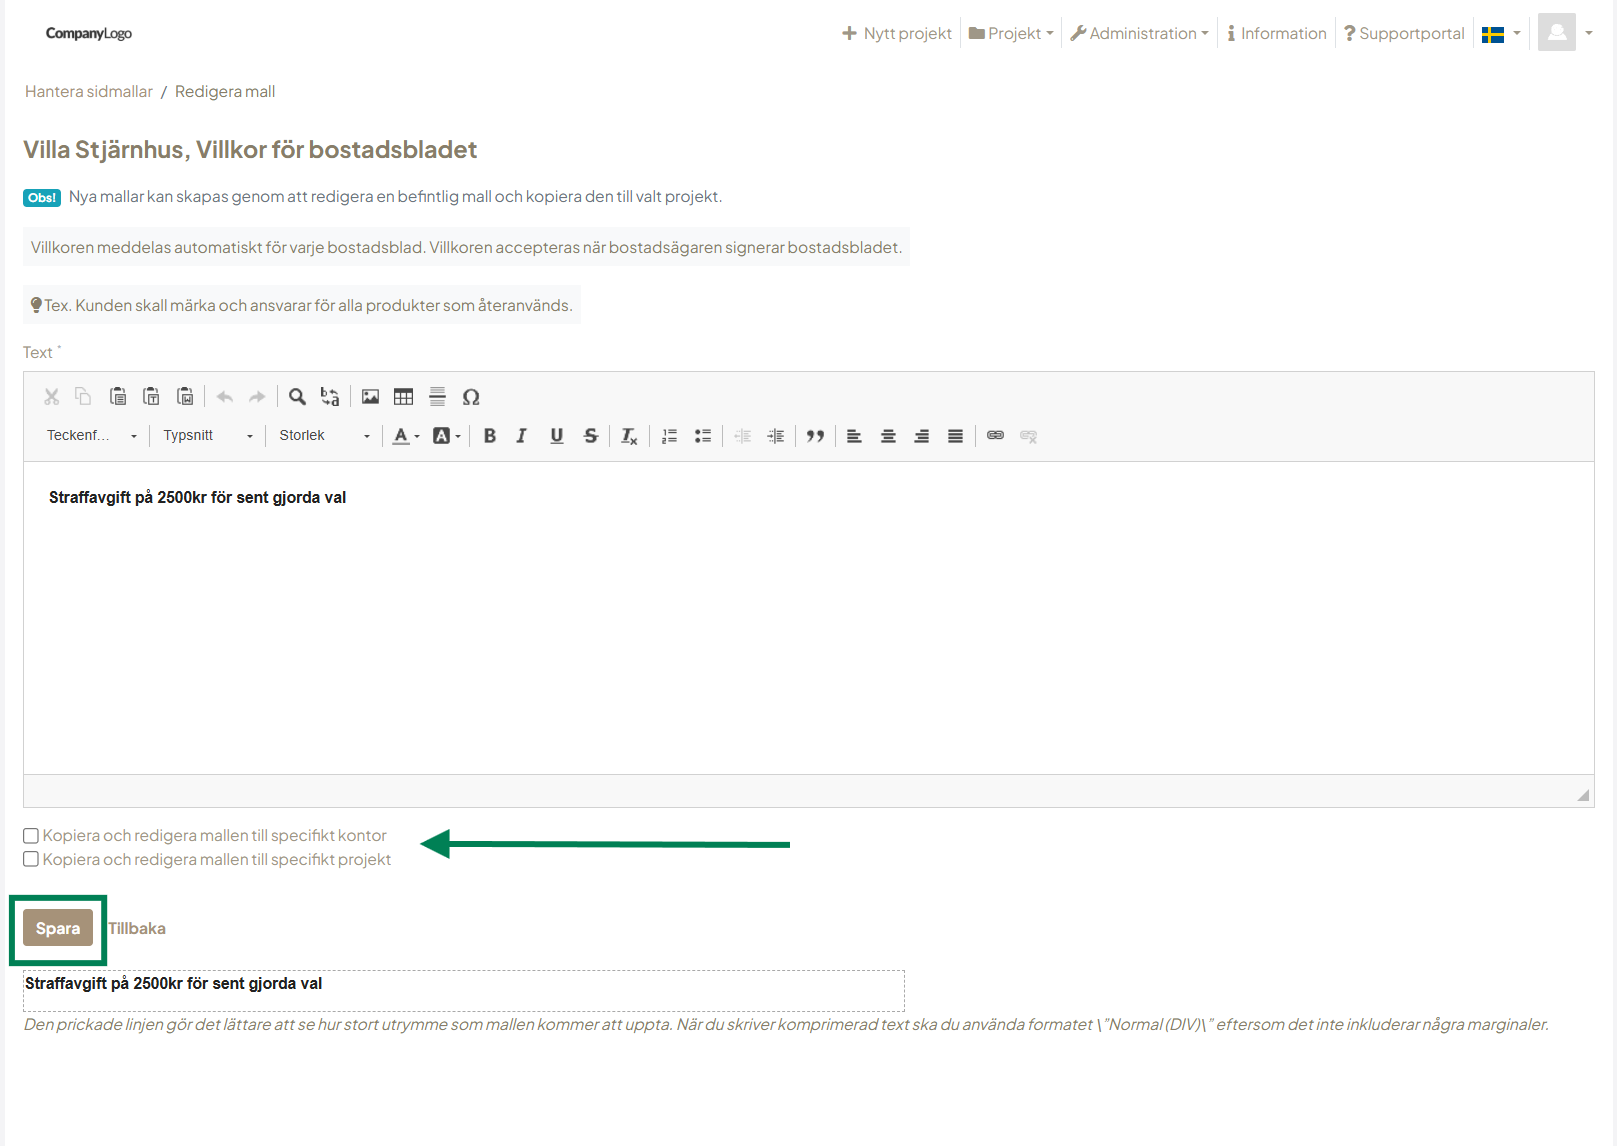1617x1146 pixels.
Task: Open the Administration menu
Action: coord(1140,34)
